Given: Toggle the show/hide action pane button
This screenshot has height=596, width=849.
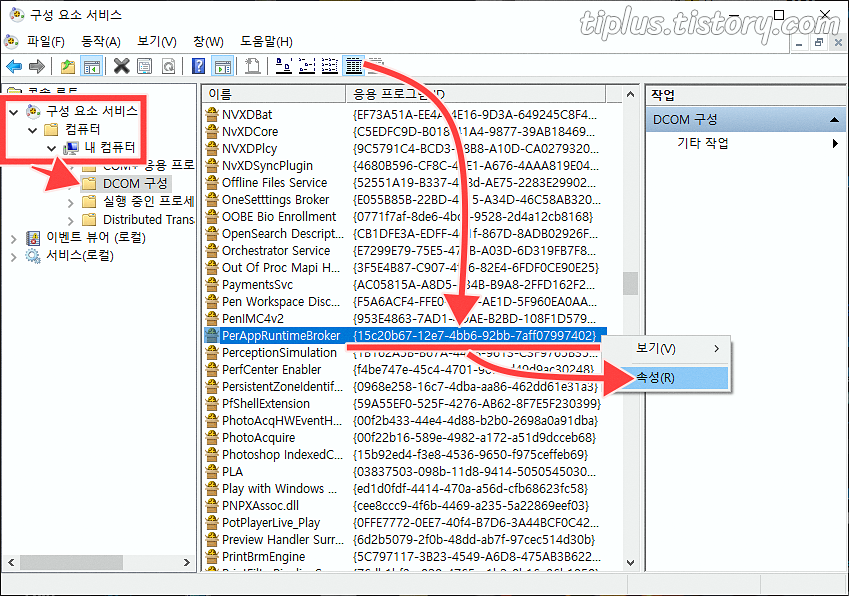Looking at the screenshot, I should point(223,67).
